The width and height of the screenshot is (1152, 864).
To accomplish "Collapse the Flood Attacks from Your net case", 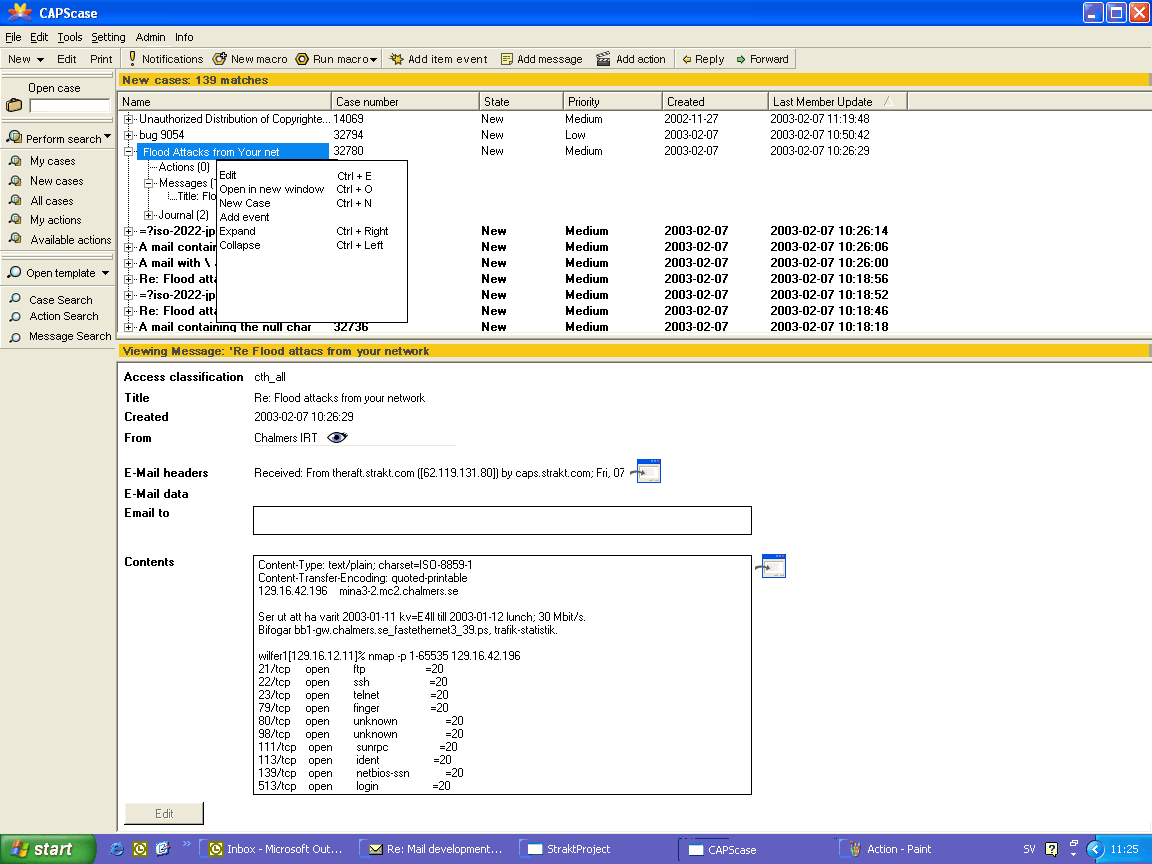I will [129, 152].
